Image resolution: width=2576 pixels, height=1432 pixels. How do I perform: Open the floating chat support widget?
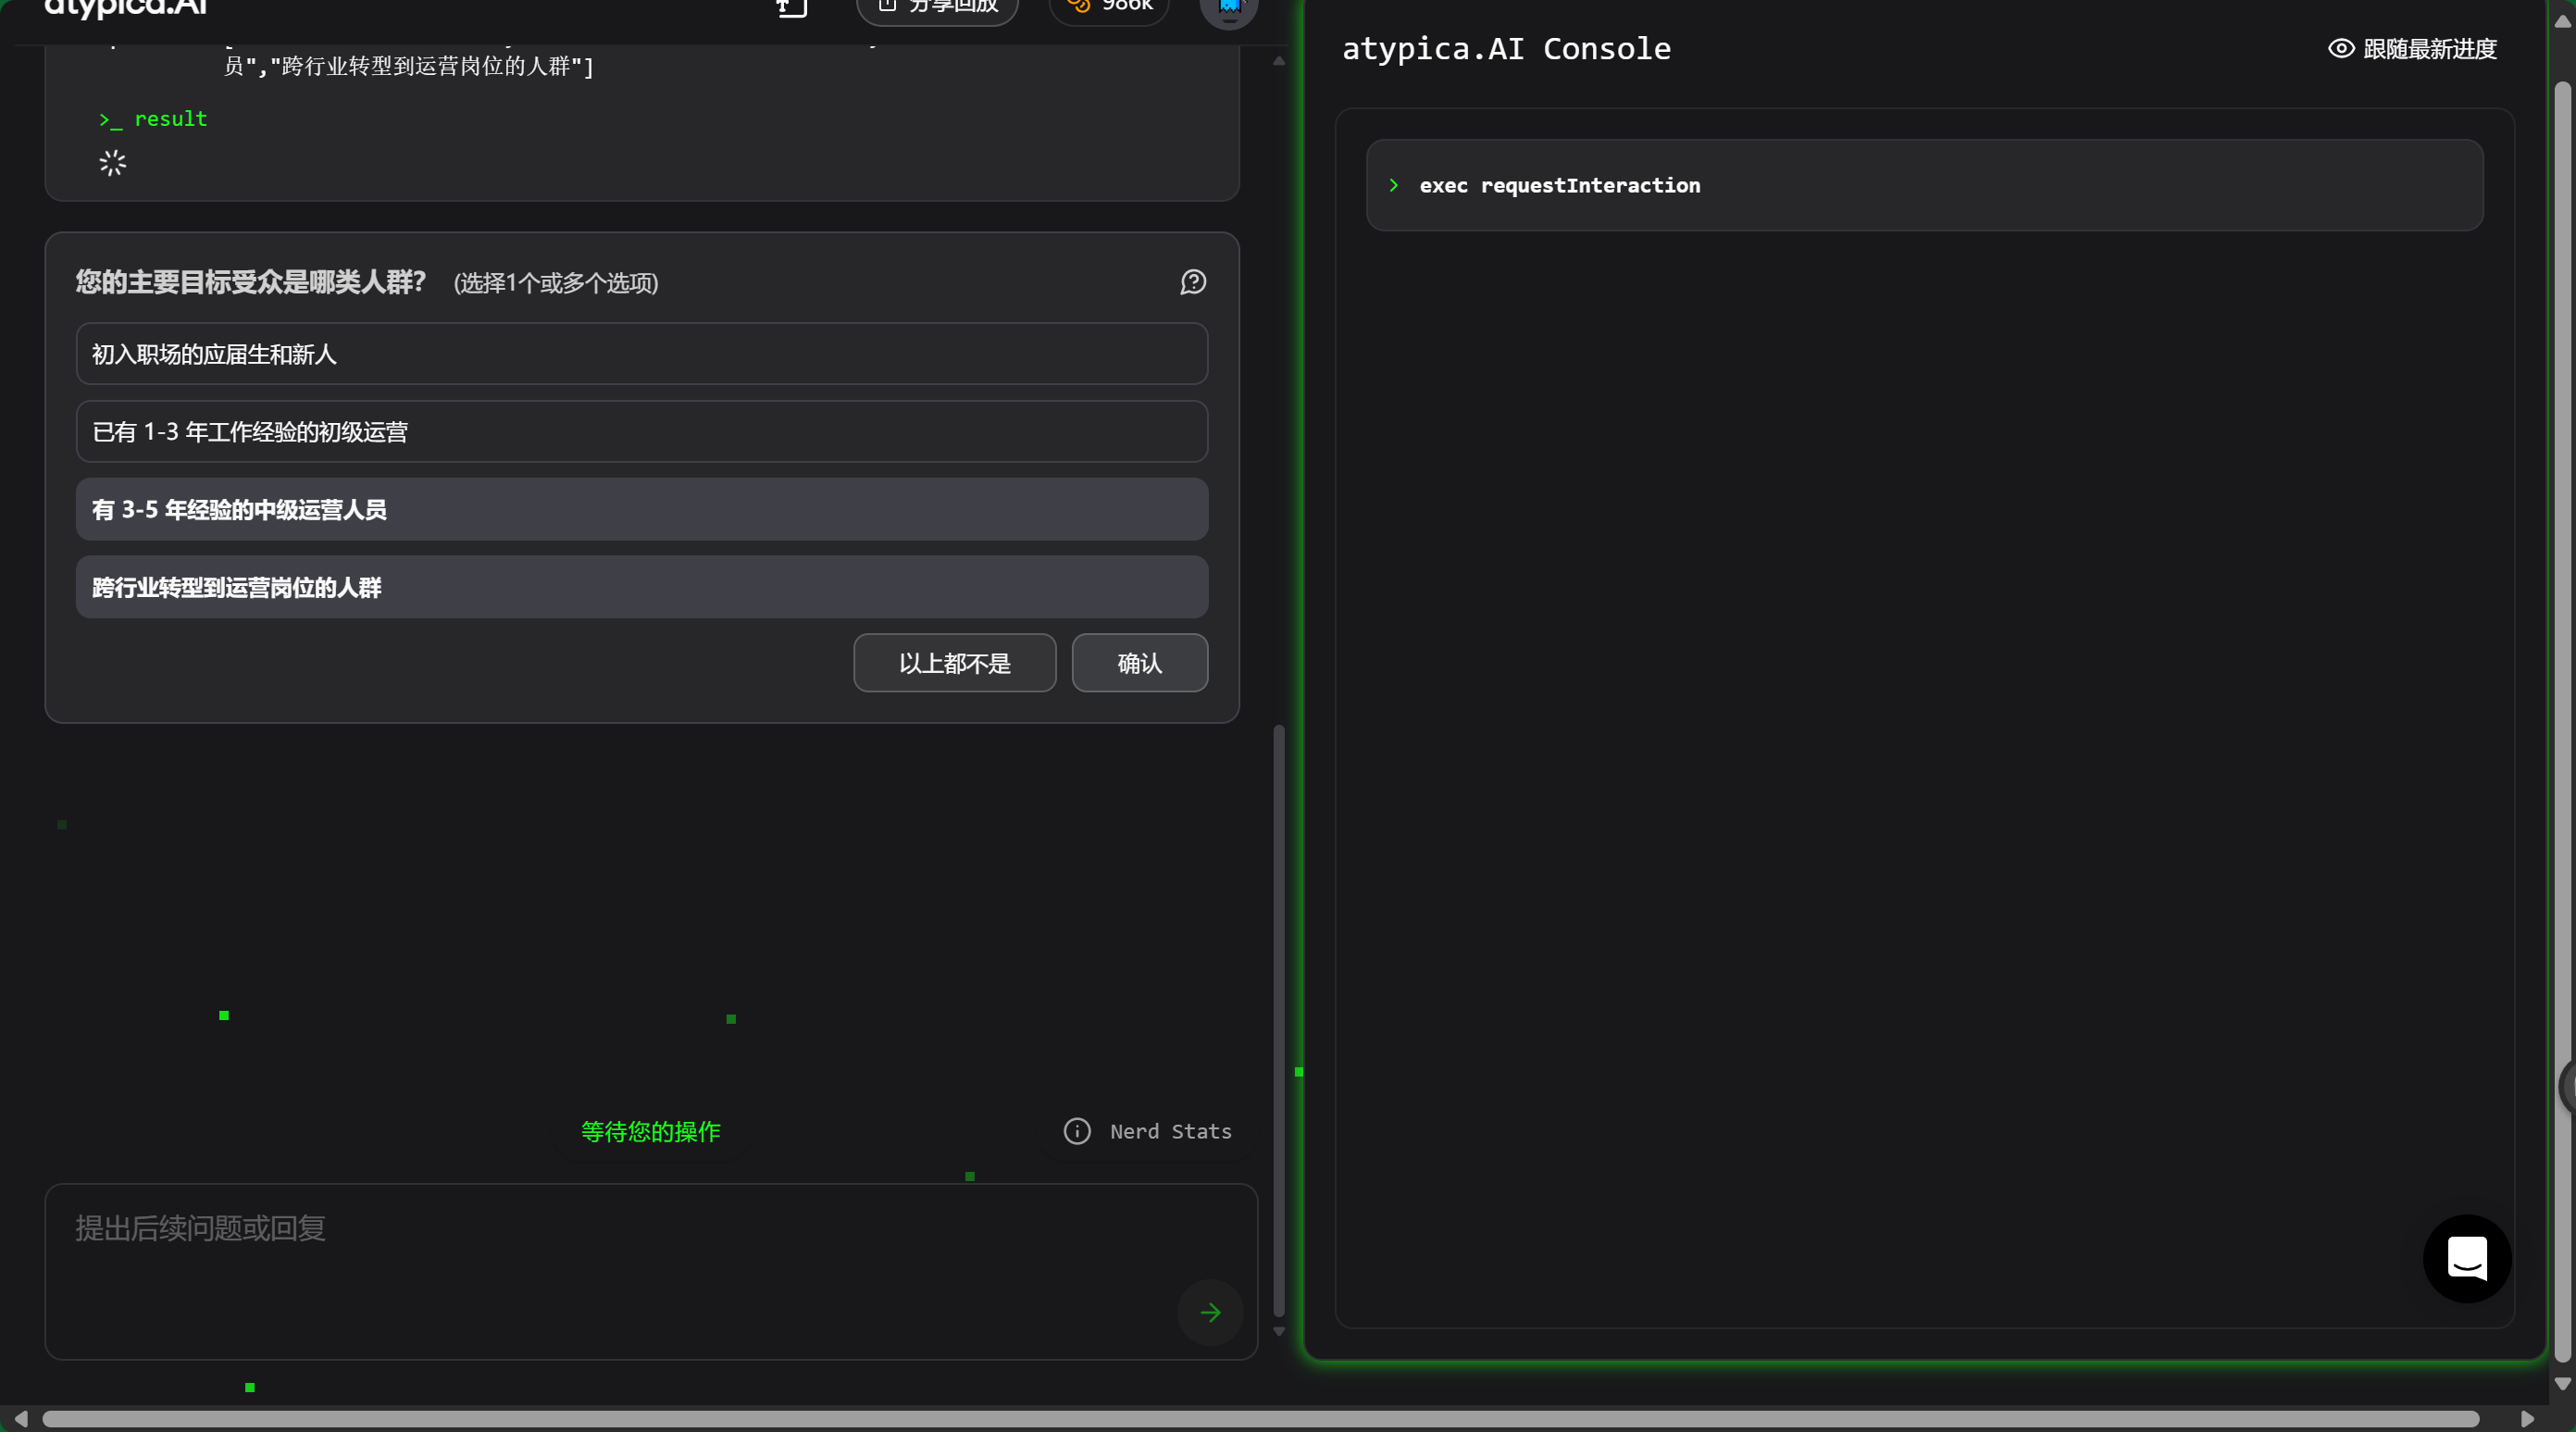(x=2466, y=1258)
